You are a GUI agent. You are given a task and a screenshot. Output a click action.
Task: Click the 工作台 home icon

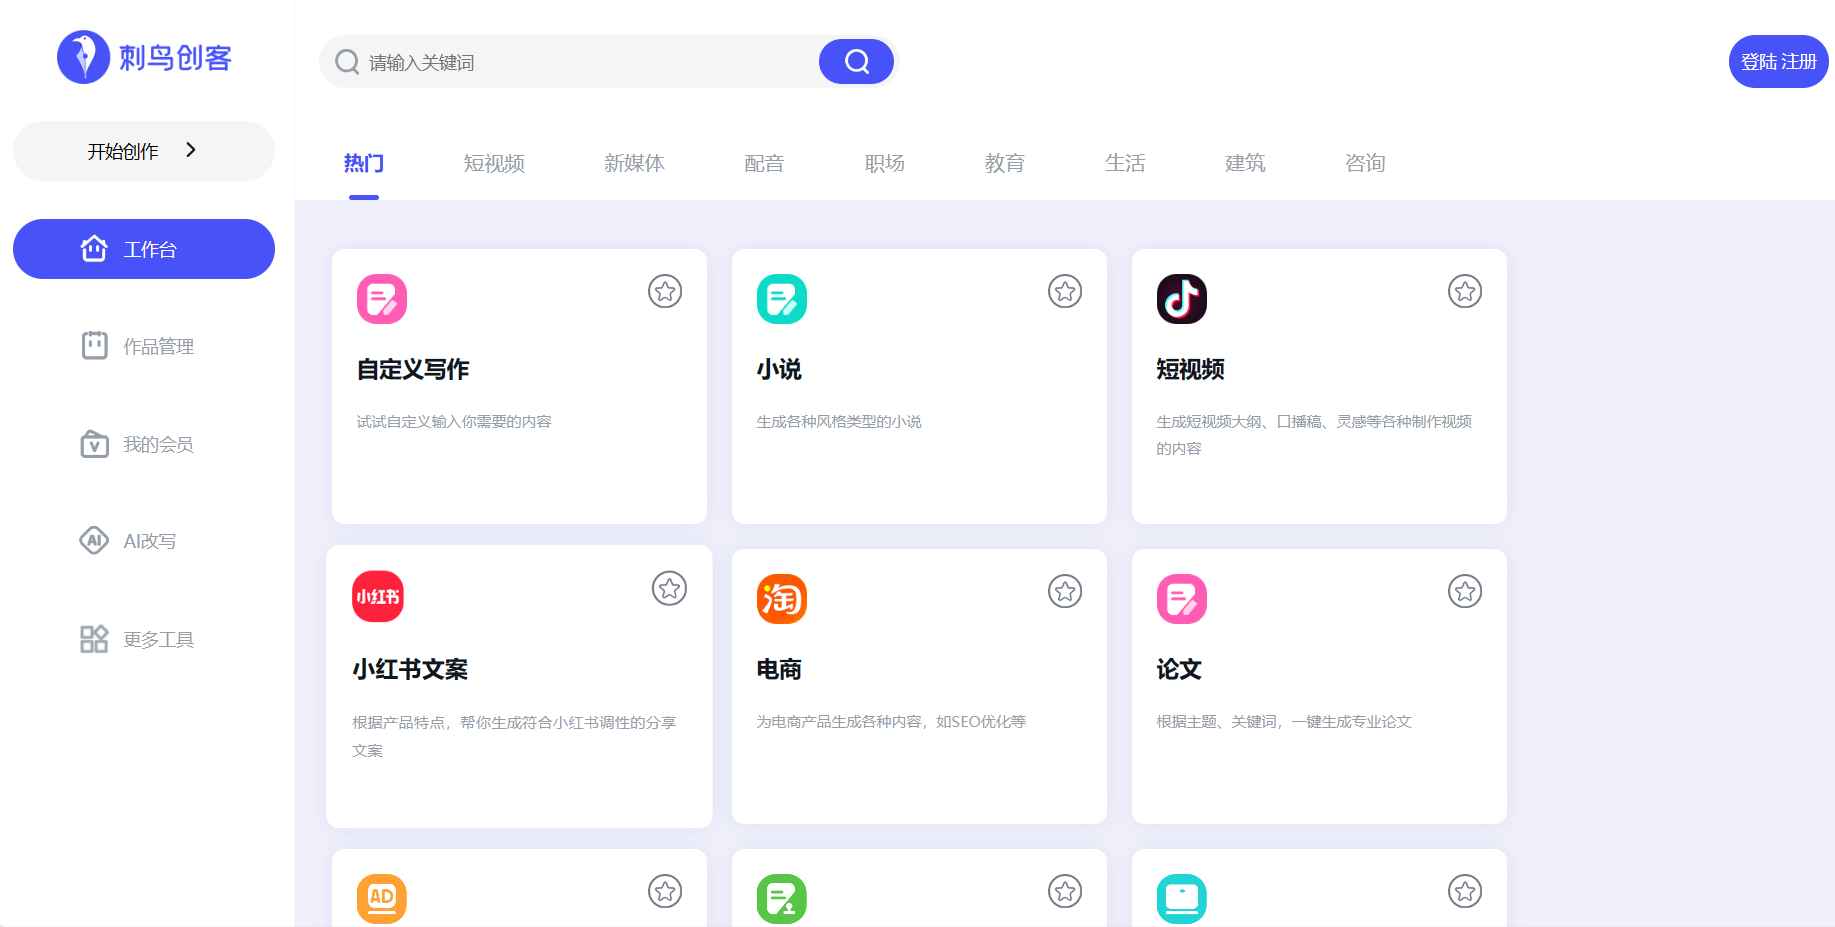click(94, 248)
